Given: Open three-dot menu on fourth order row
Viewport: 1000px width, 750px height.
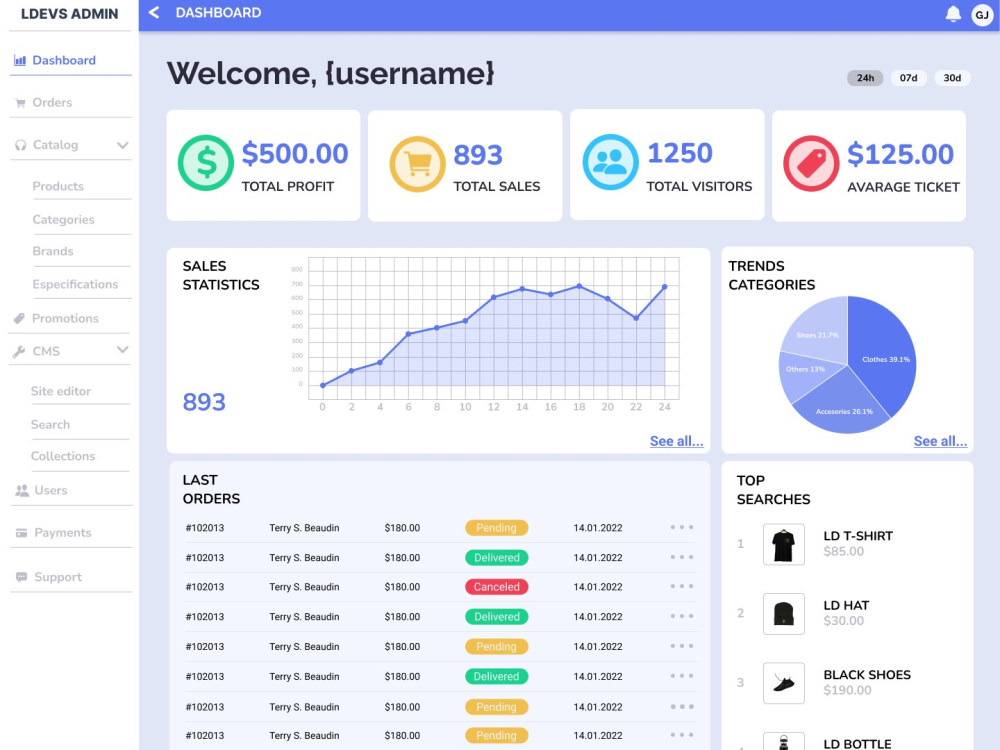Looking at the screenshot, I should tap(682, 616).
